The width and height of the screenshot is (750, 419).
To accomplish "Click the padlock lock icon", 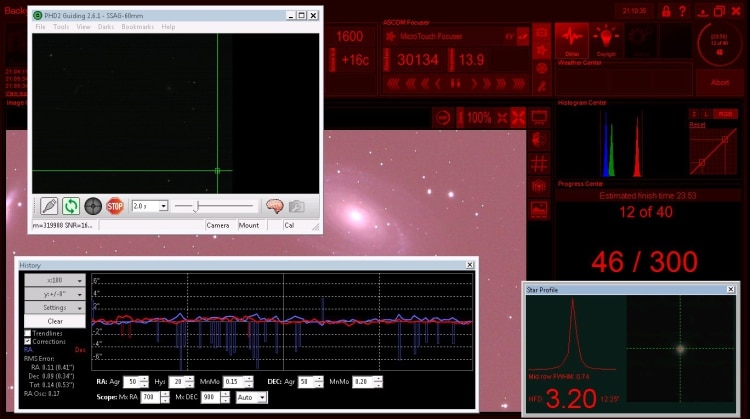I will (666, 11).
